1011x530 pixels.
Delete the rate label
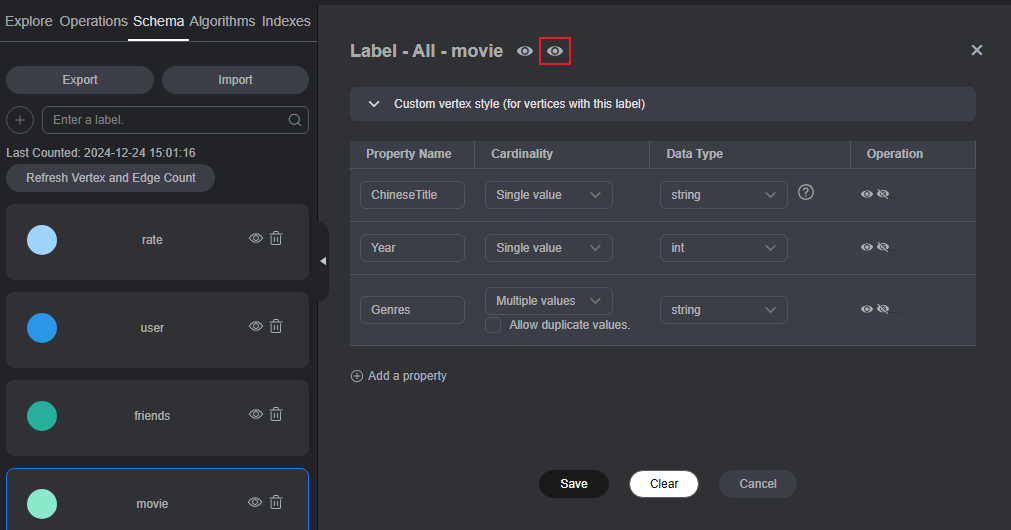pyautogui.click(x=276, y=239)
